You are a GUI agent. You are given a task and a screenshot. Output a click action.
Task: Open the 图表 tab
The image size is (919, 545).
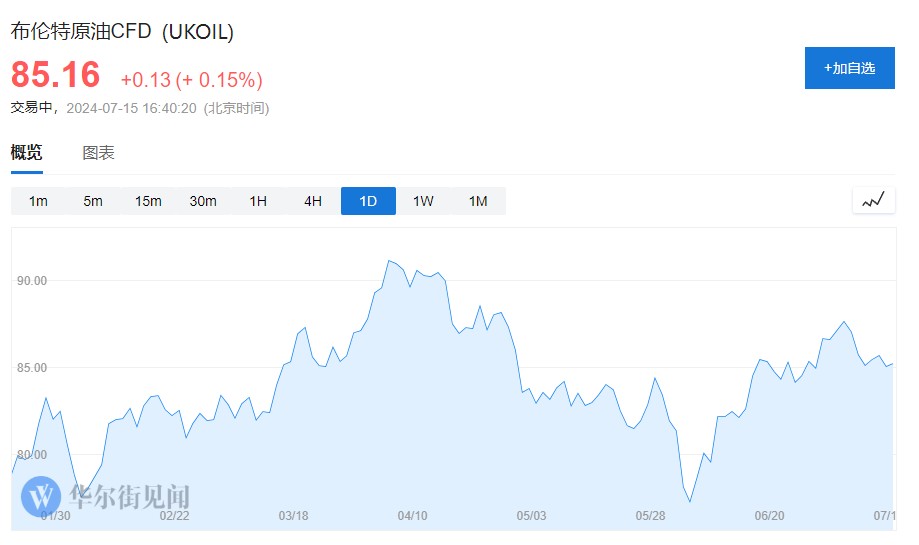point(98,153)
